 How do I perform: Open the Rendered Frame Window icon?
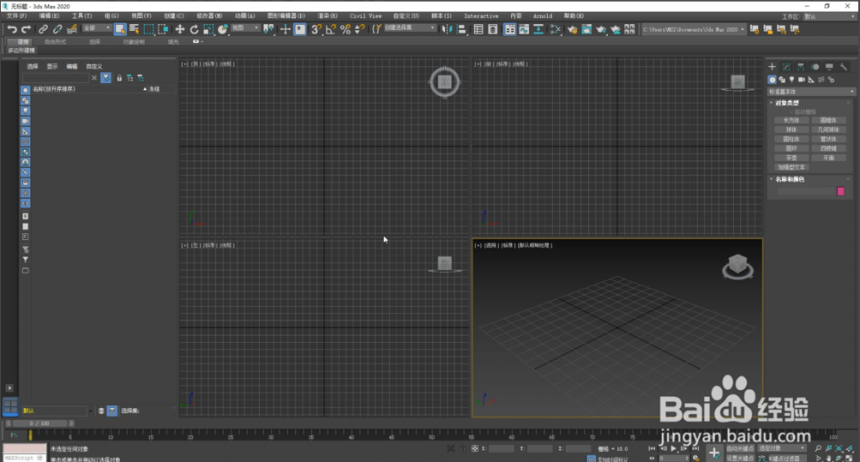[586, 29]
